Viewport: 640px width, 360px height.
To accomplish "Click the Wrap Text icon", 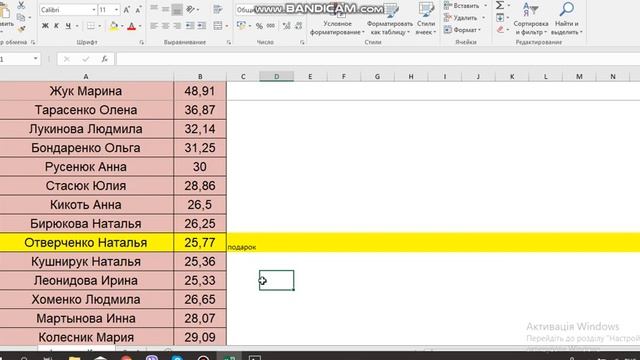I will 218,9.
